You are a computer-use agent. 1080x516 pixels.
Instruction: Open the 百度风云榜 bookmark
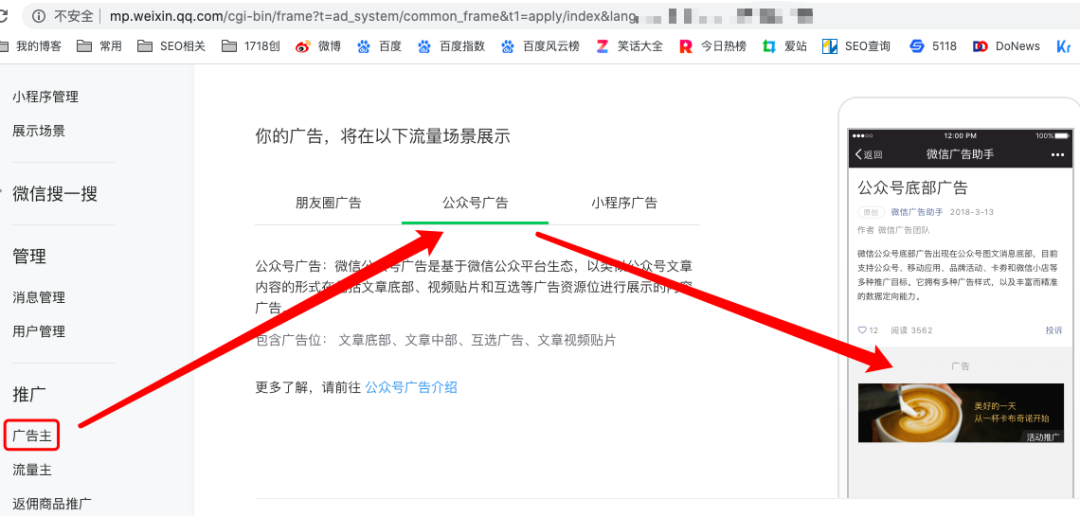(540, 47)
